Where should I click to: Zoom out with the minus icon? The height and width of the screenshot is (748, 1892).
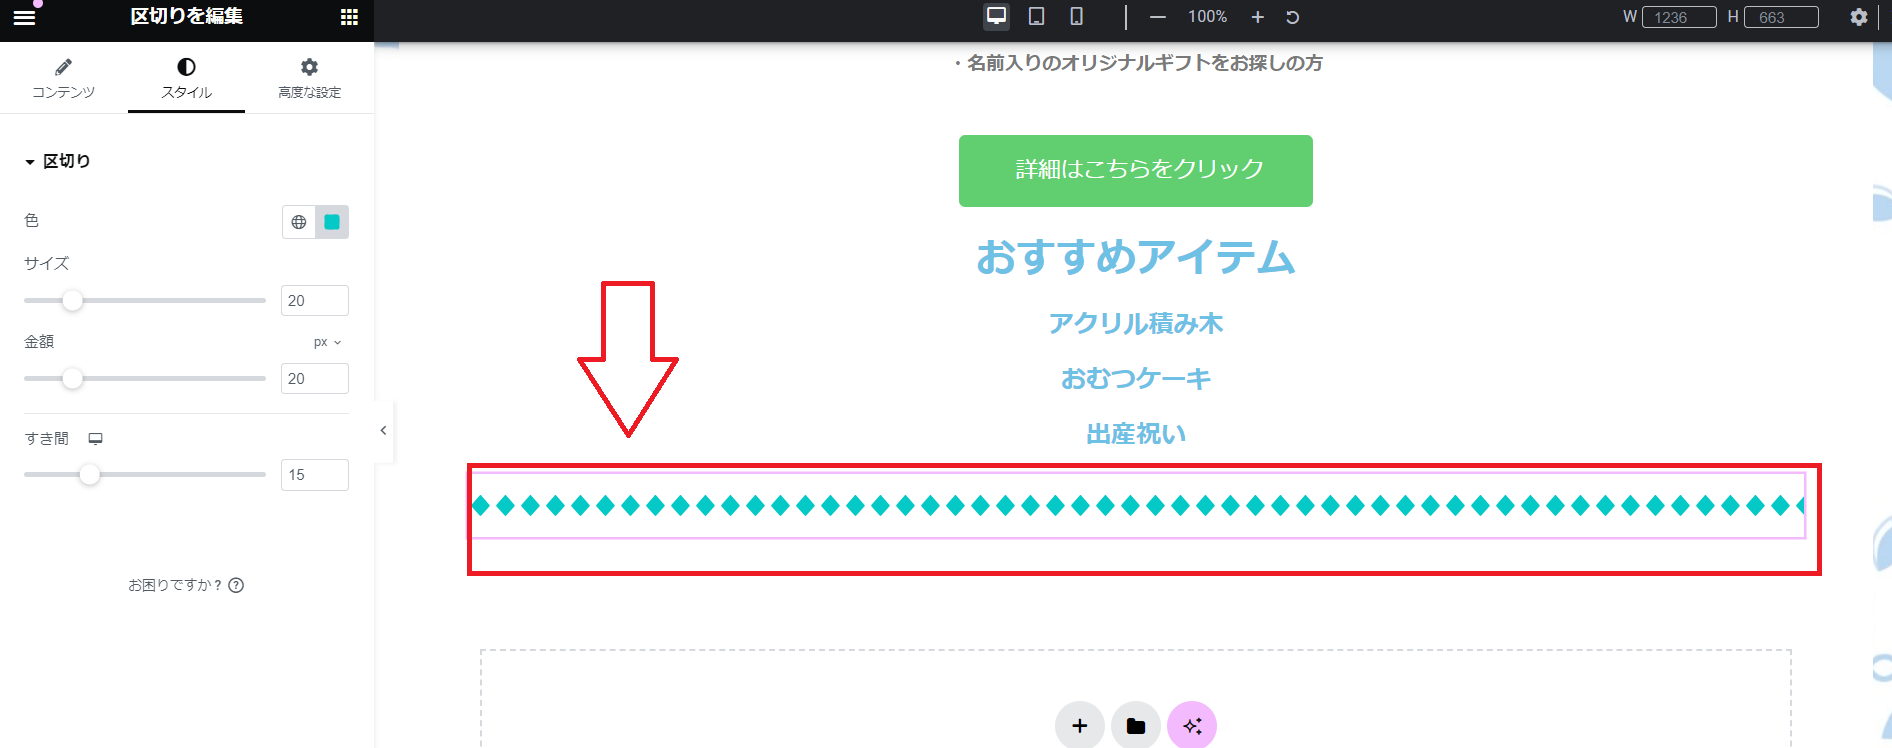(x=1157, y=17)
